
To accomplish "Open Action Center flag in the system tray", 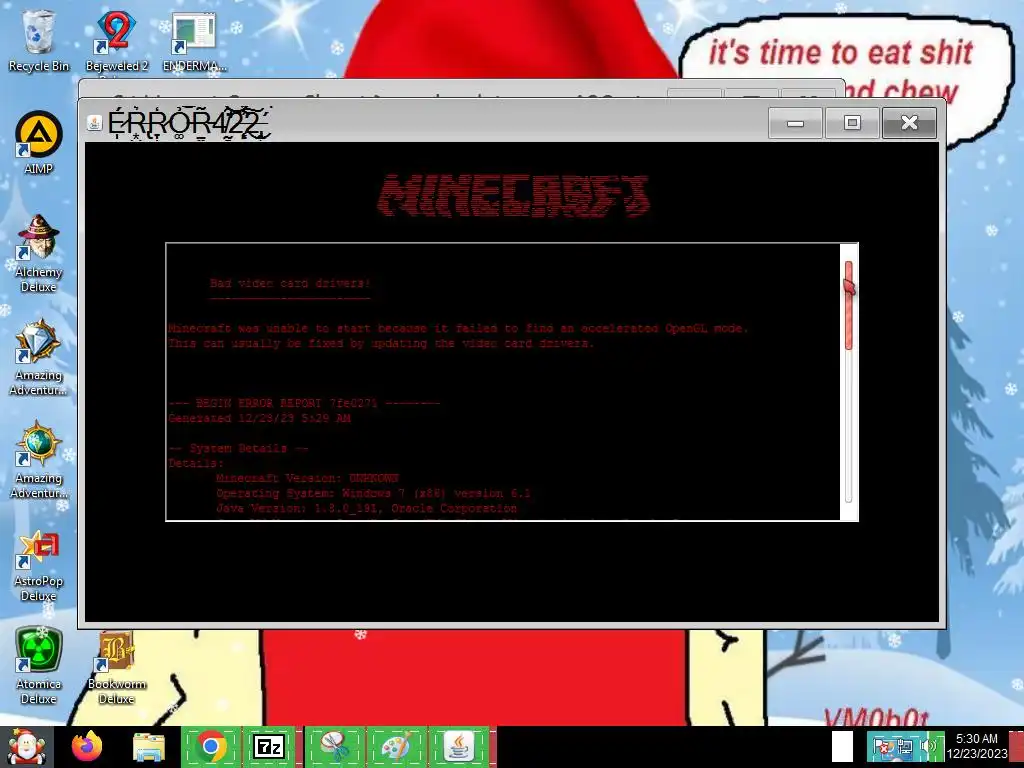I will point(882,746).
